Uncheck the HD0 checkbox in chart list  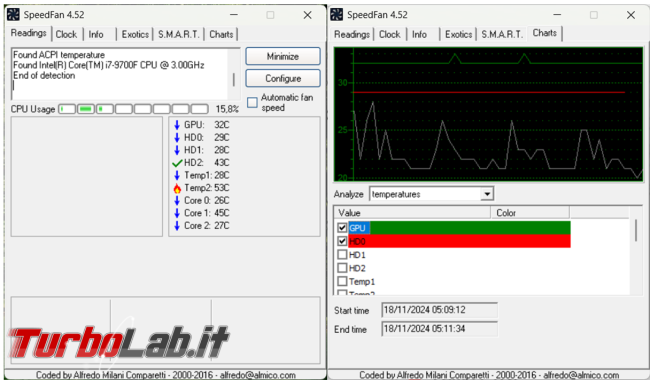[x=342, y=241]
